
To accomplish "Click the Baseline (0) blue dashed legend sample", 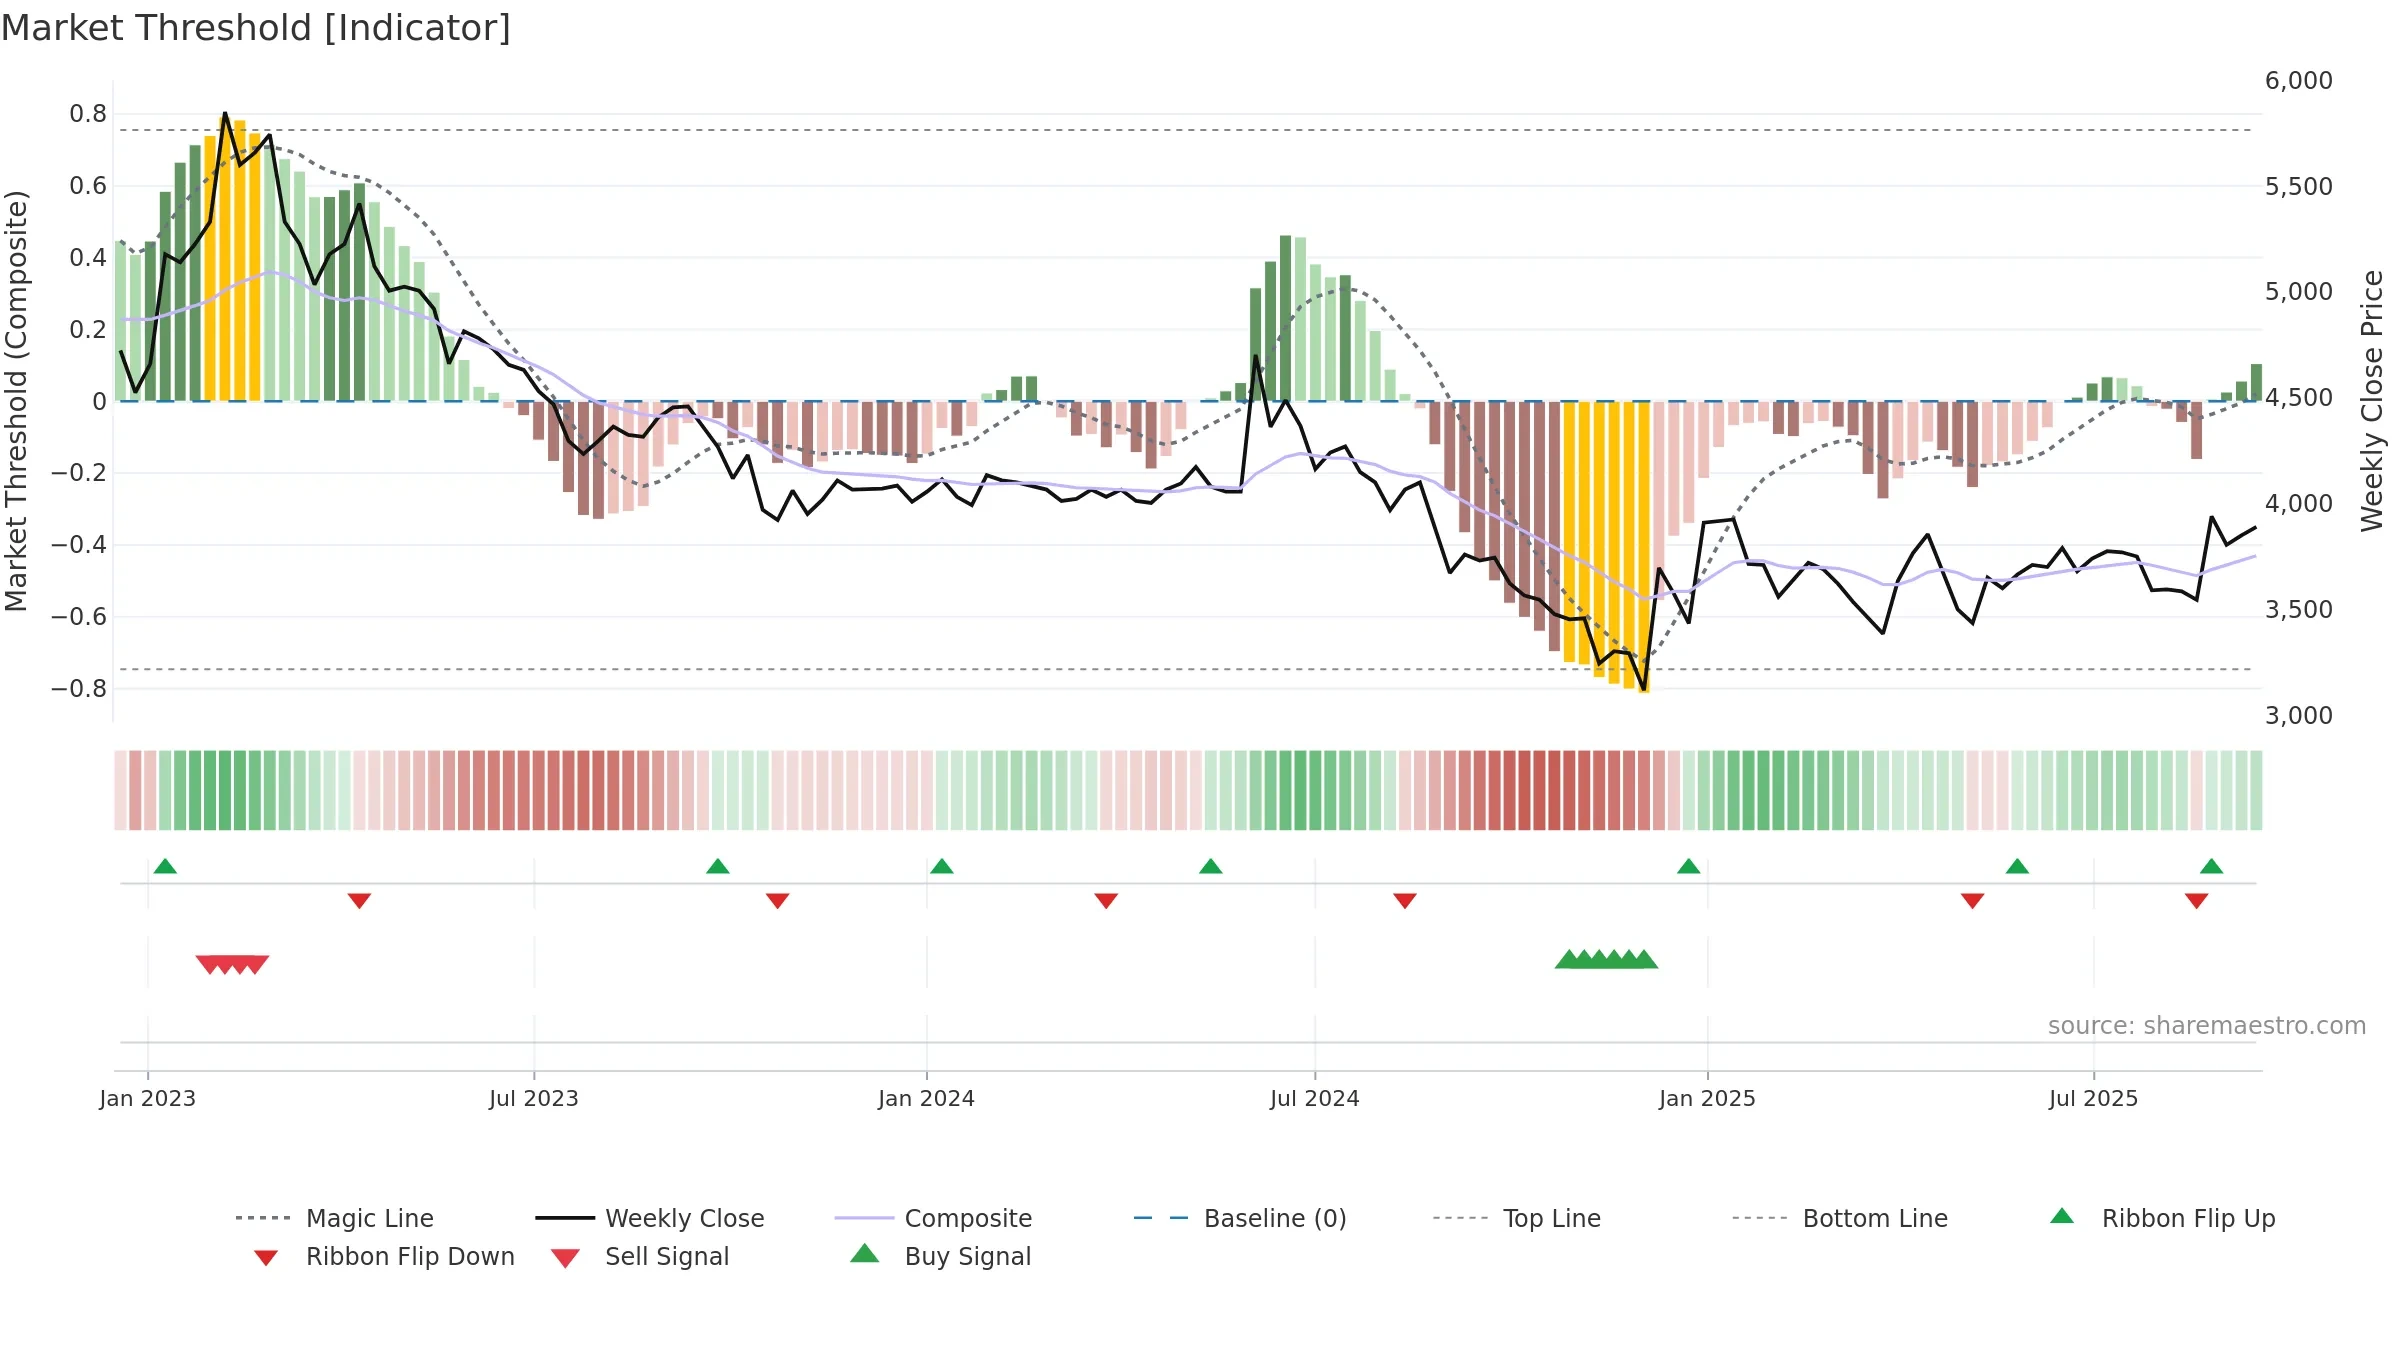I will pos(1161,1218).
